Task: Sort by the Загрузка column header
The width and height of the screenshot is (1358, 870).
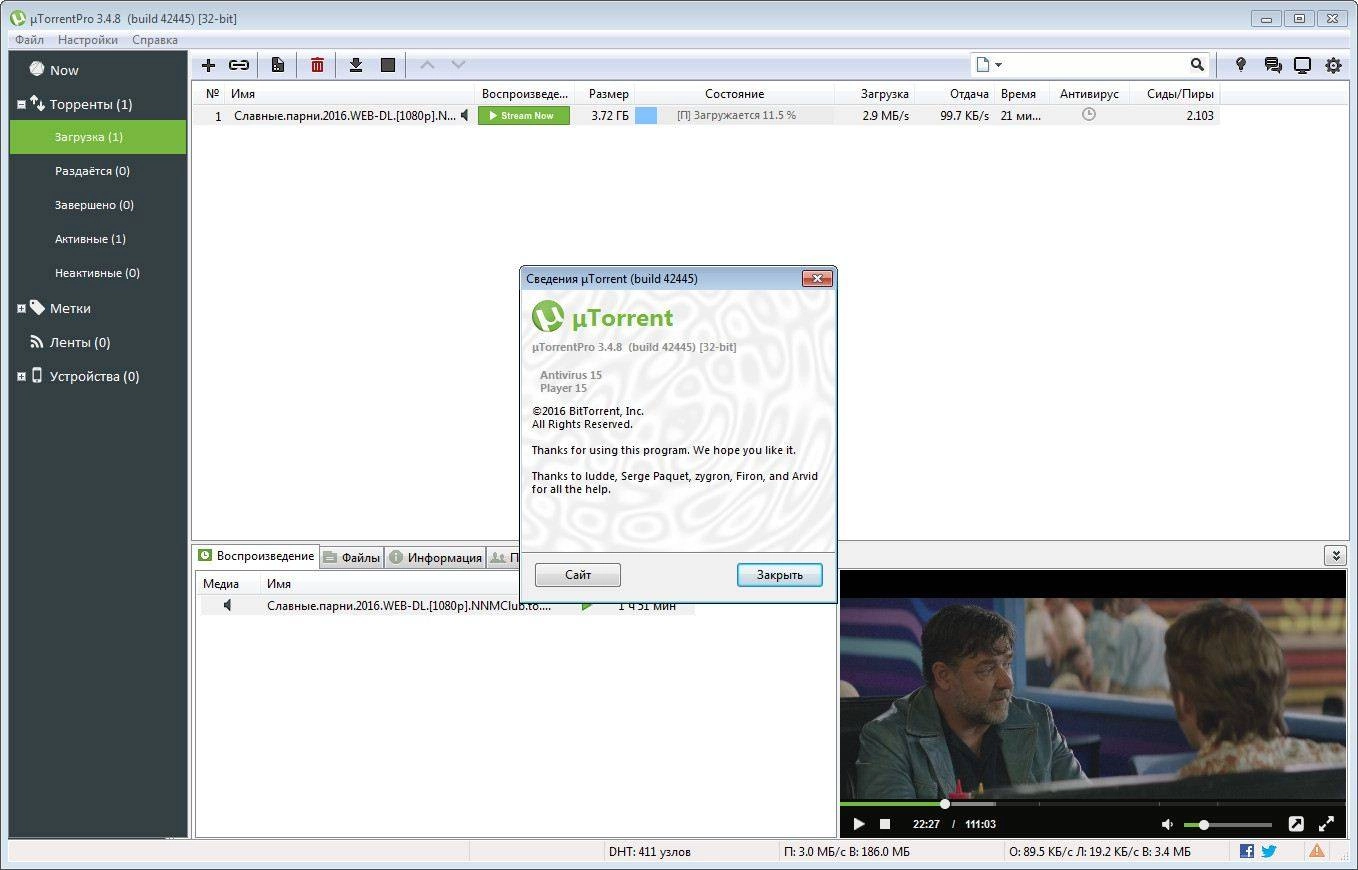Action: 875,94
